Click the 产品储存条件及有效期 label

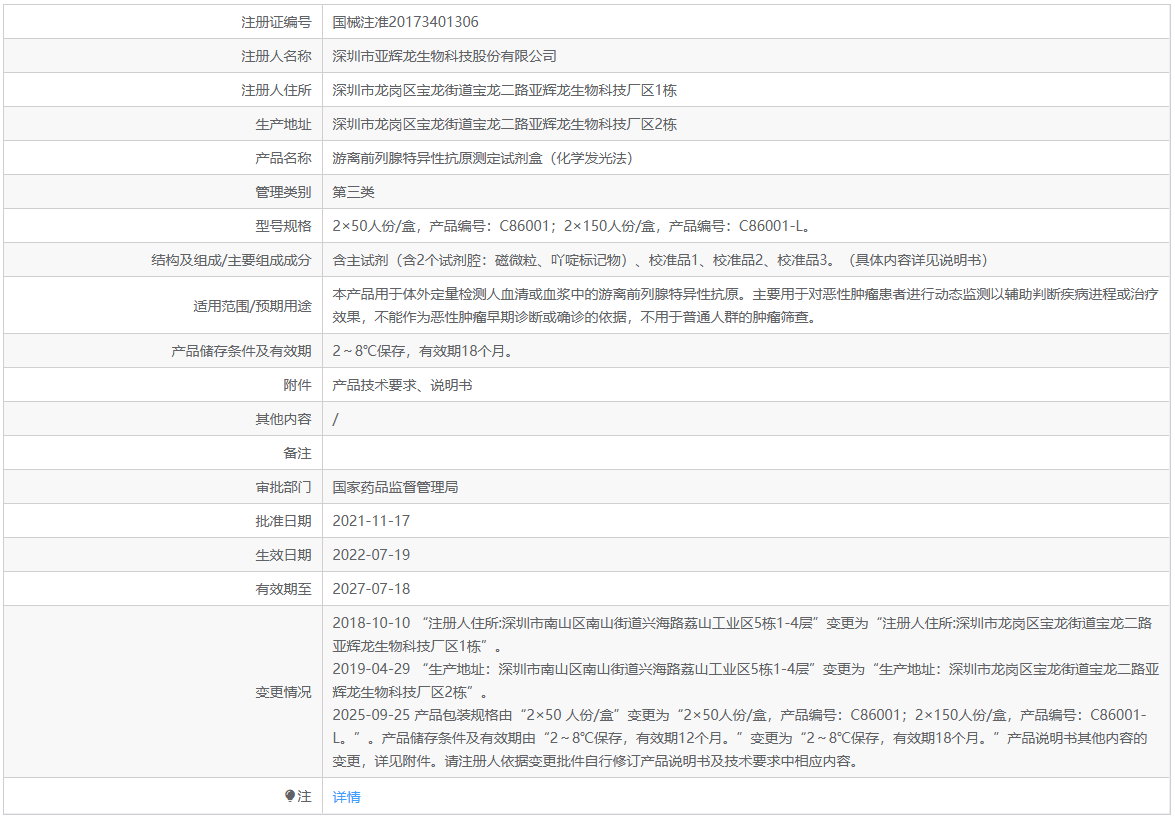[x=241, y=351]
